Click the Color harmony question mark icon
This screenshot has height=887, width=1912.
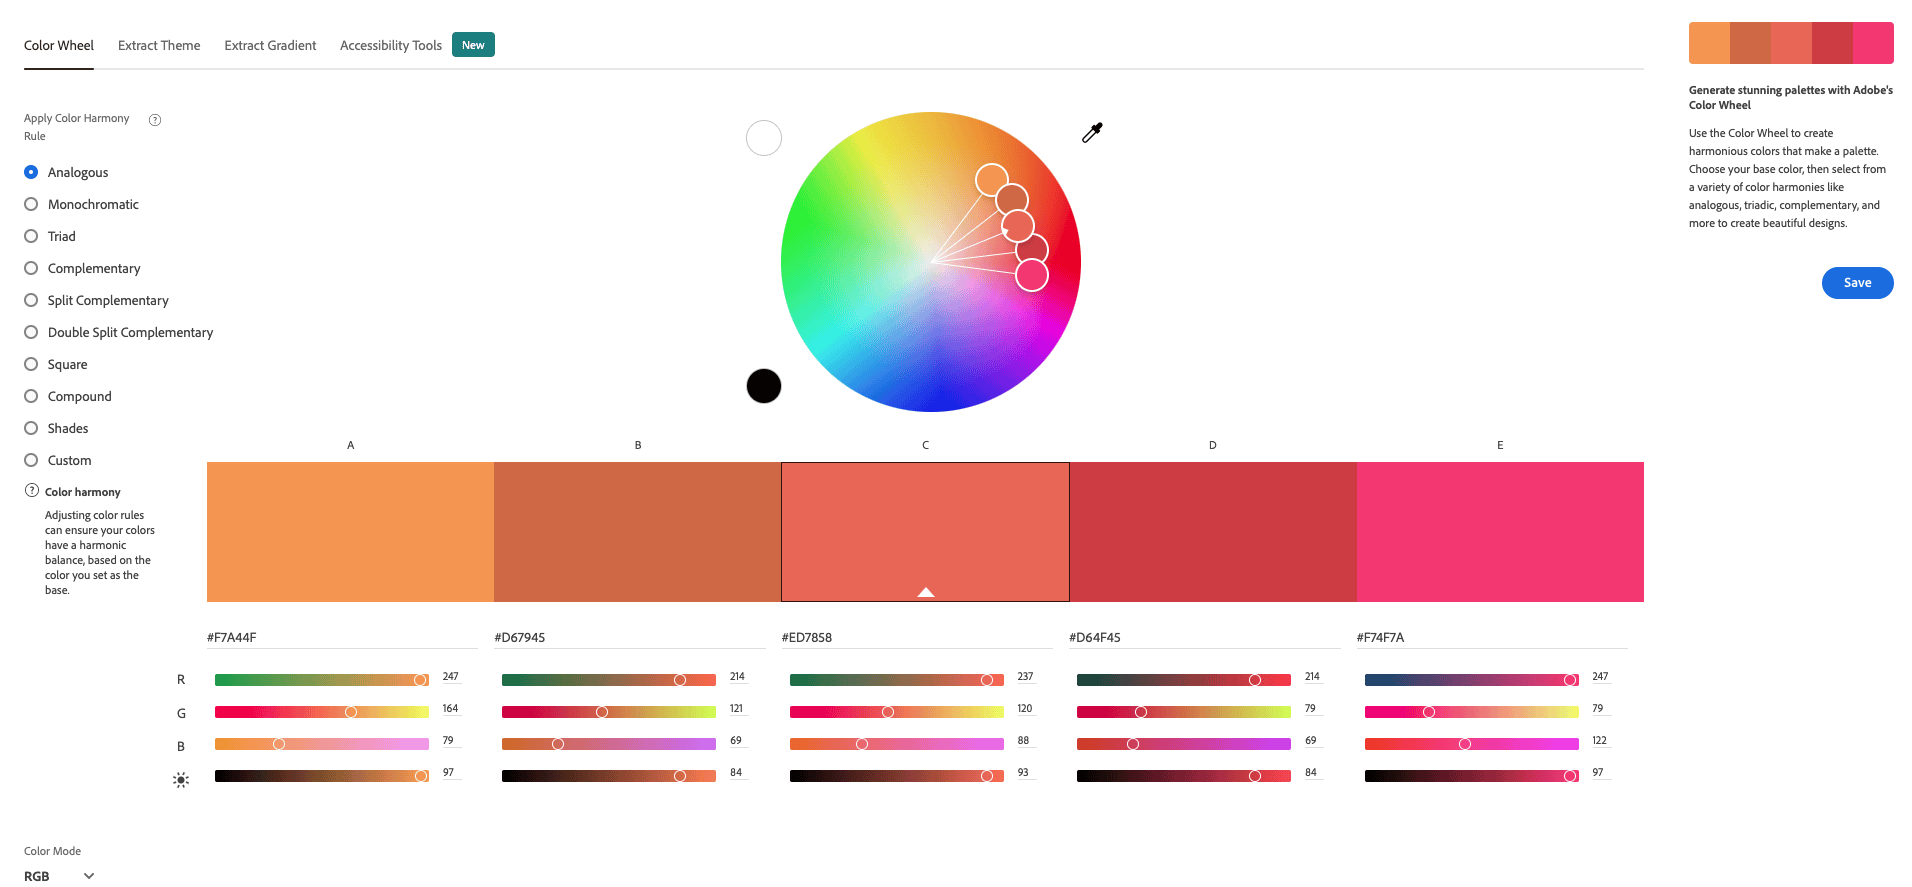[31, 491]
